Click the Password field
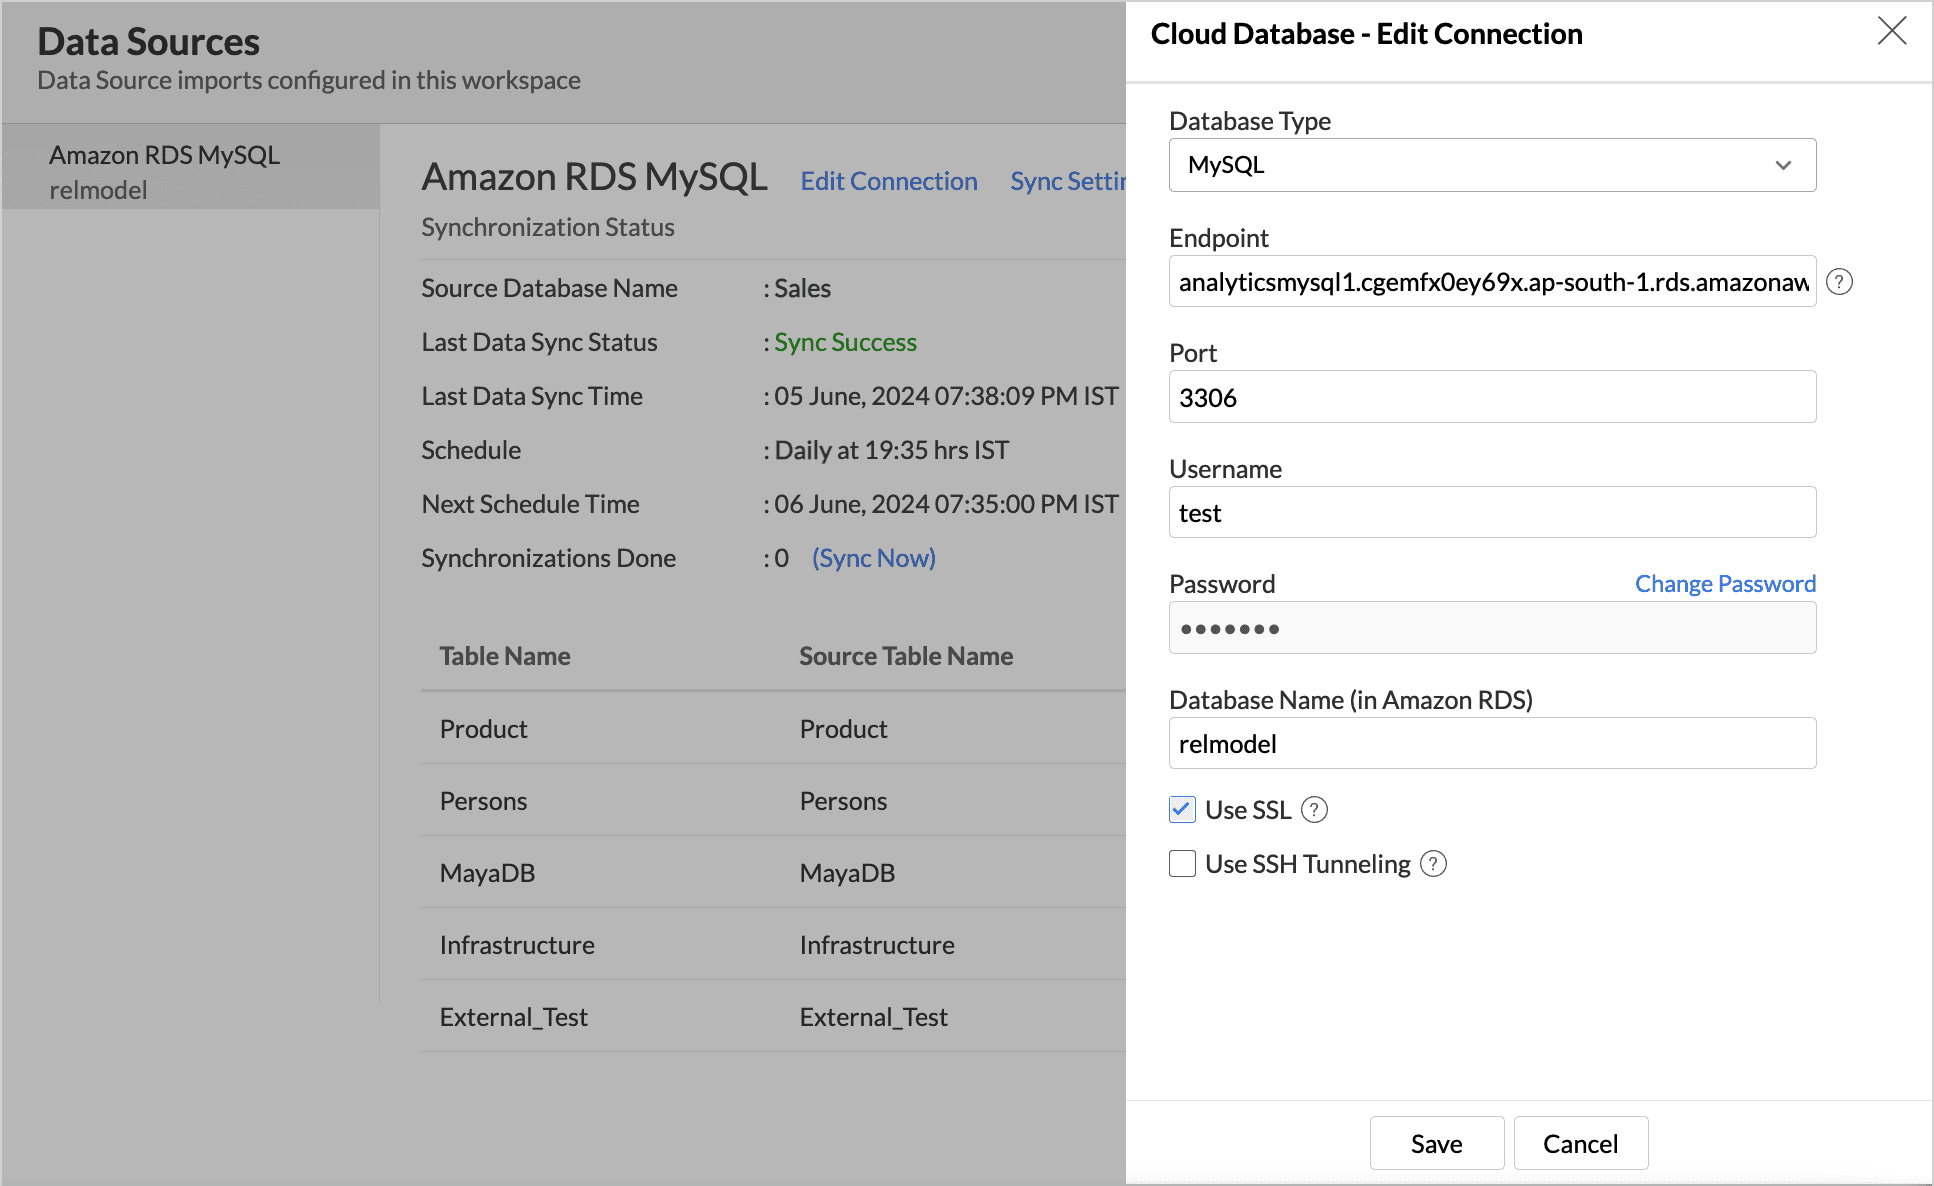This screenshot has height=1186, width=1934. tap(1492, 628)
